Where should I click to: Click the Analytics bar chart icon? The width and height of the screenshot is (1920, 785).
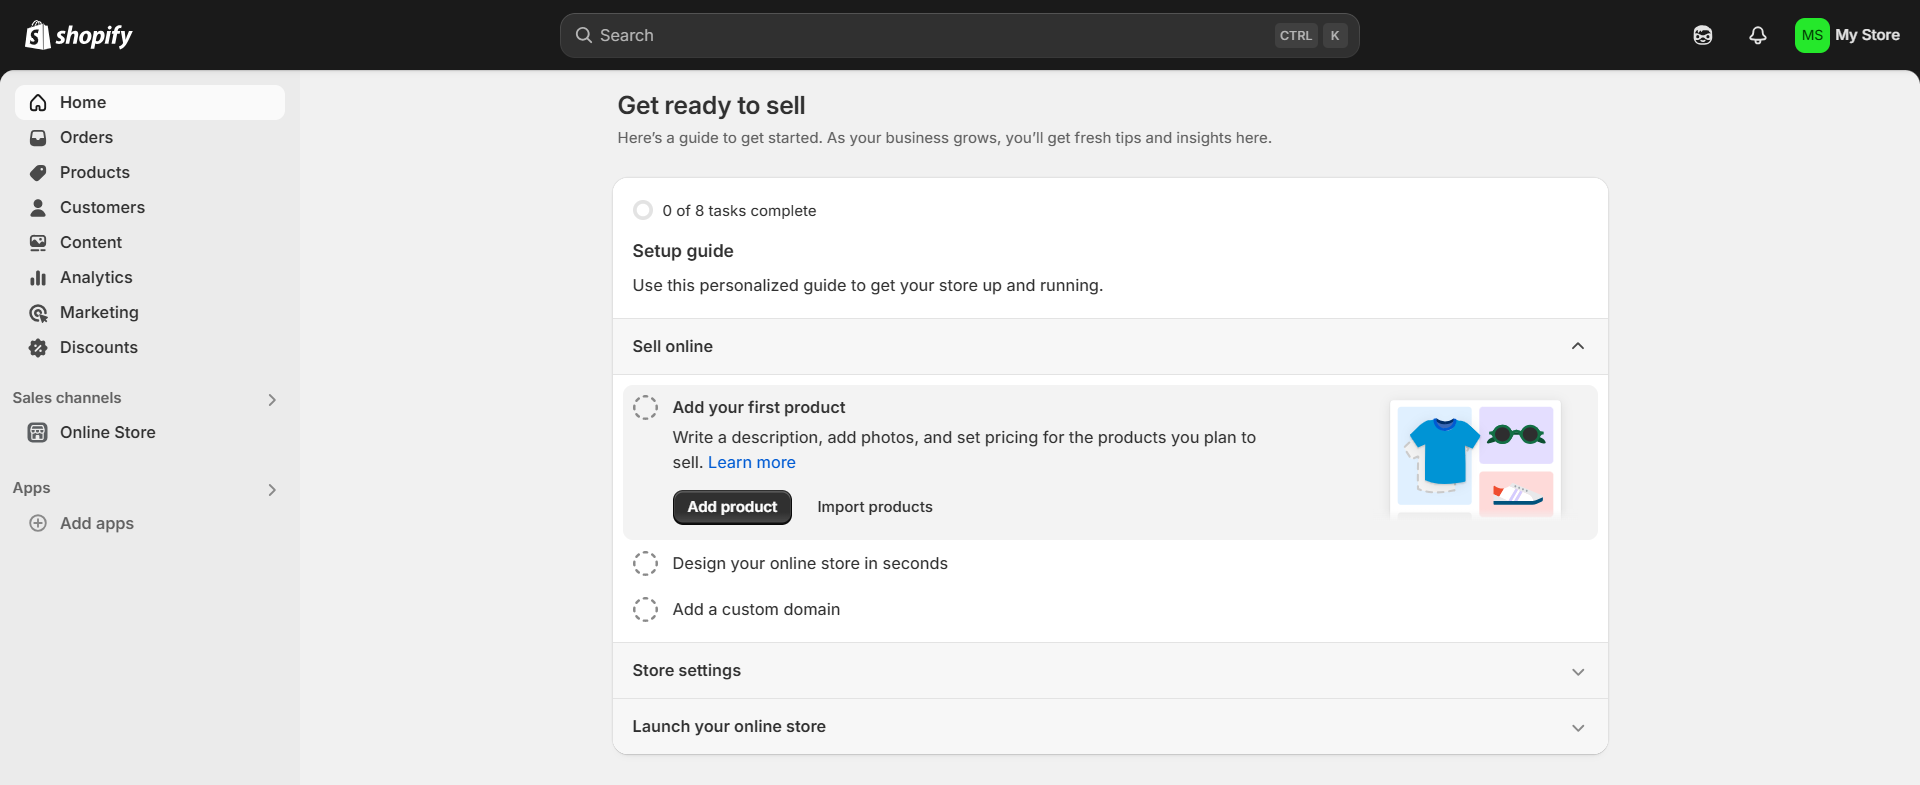(x=37, y=277)
